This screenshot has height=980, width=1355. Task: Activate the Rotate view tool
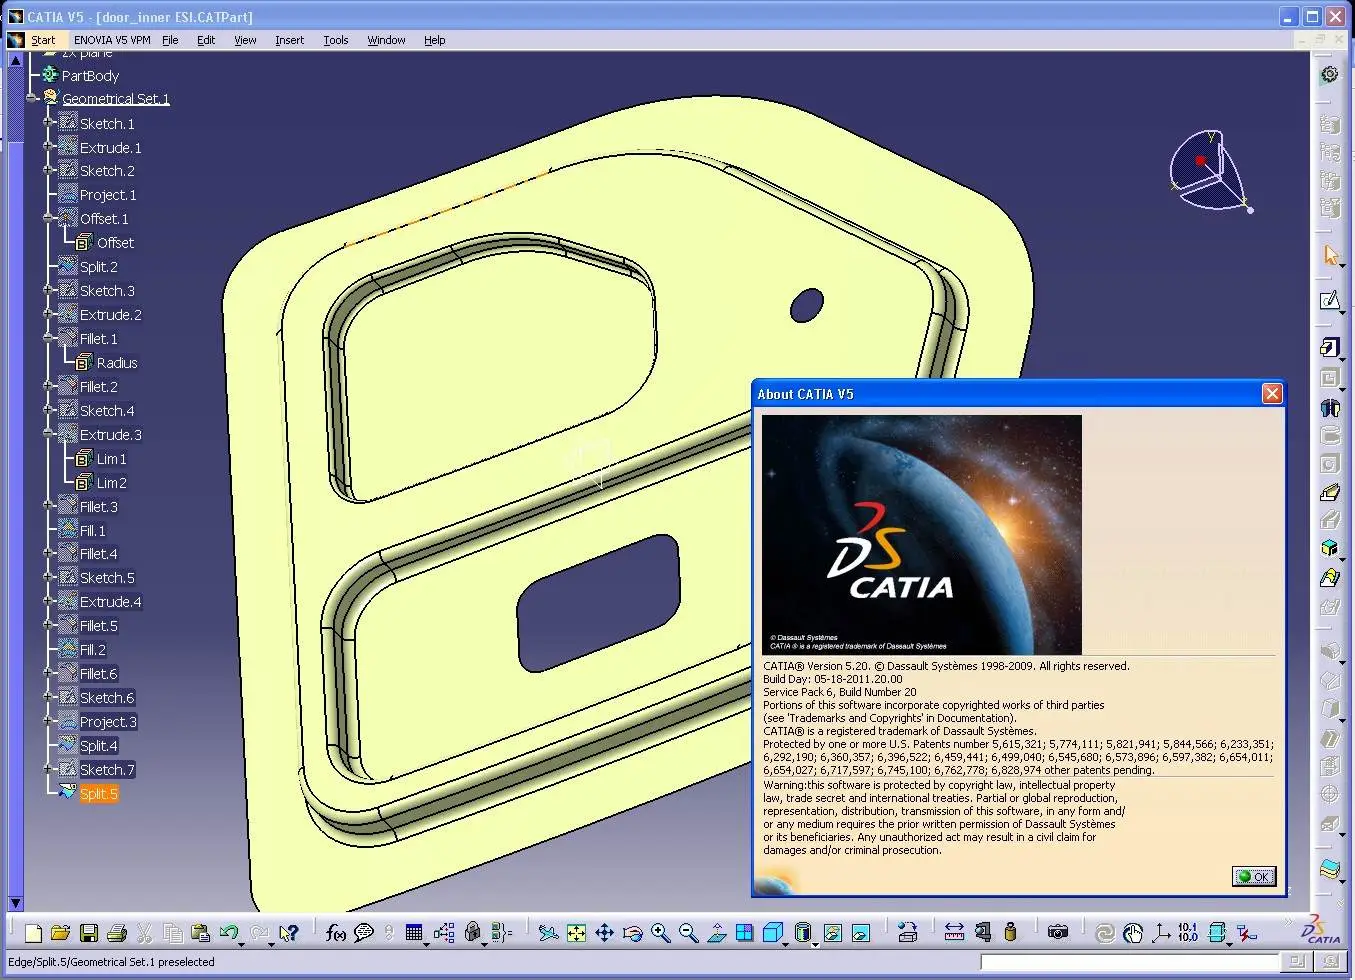[632, 933]
